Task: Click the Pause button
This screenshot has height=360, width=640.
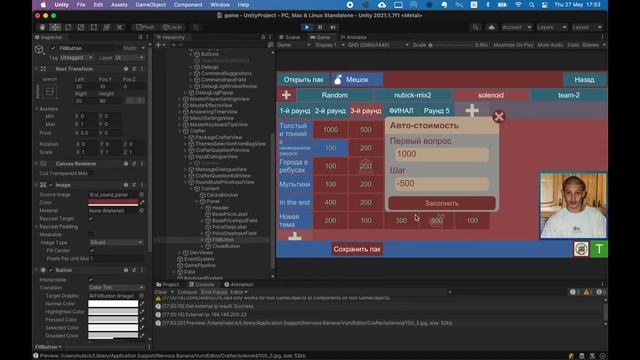Action: (x=320, y=27)
